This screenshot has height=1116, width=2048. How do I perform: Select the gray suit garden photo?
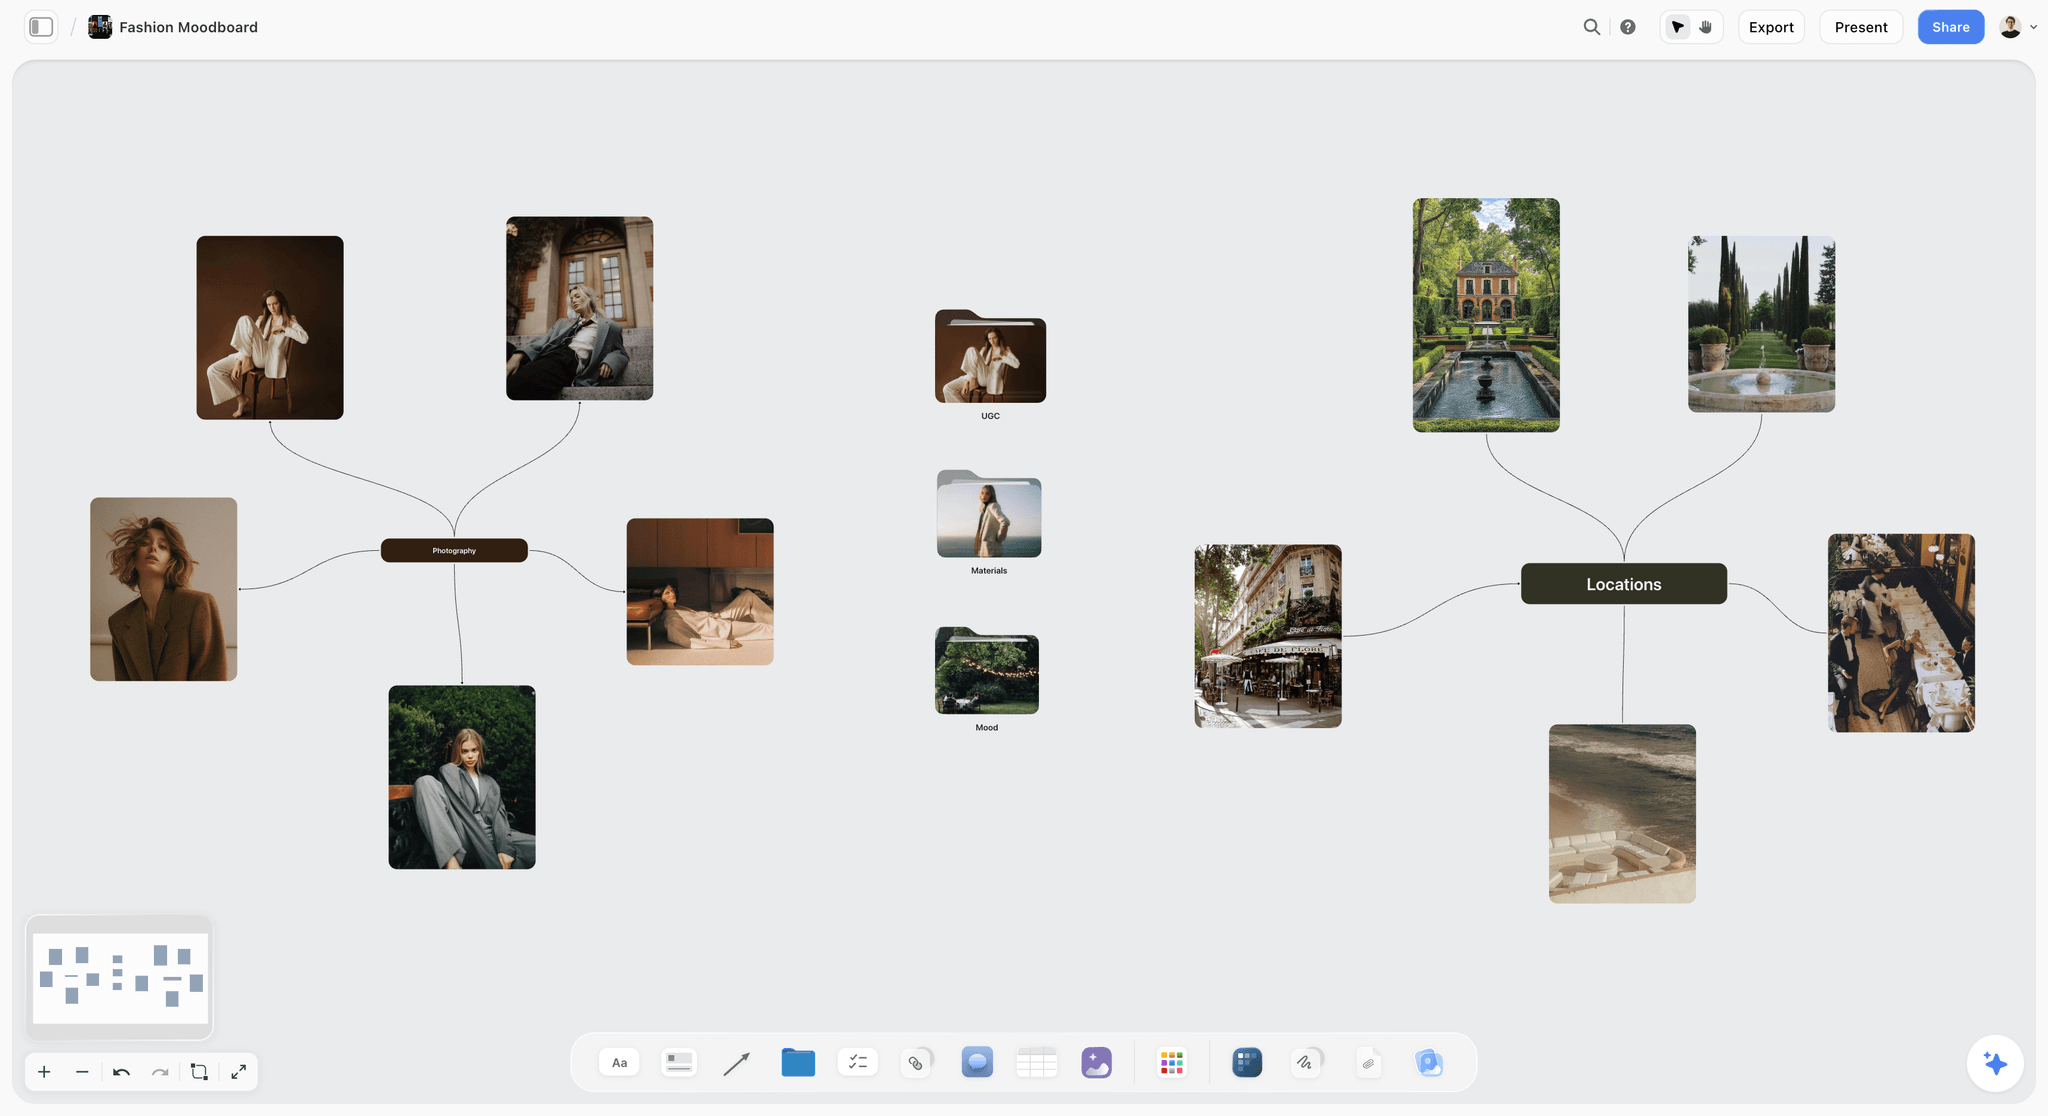[x=462, y=777]
